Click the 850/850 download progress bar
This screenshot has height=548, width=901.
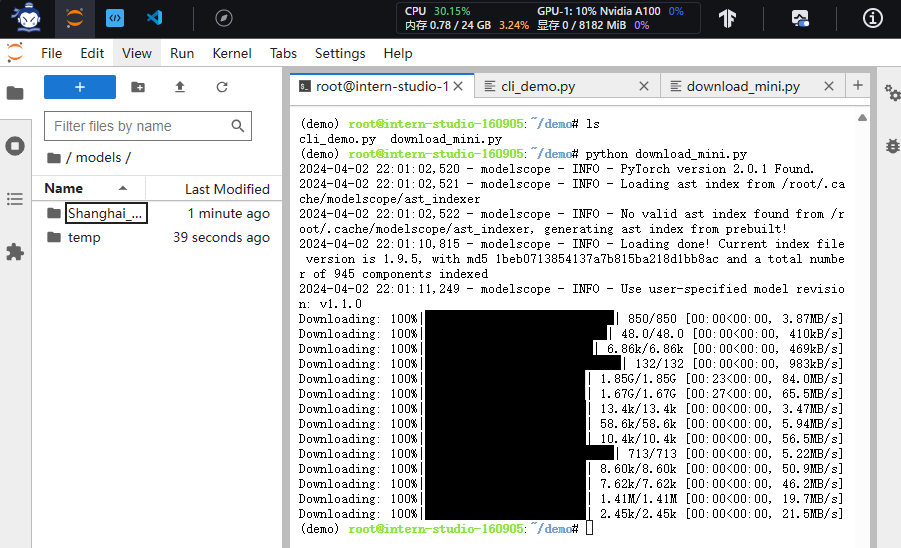[x=519, y=318]
